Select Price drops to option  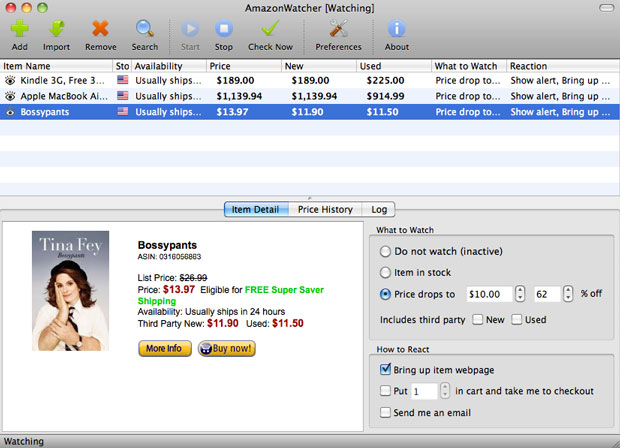(385, 294)
